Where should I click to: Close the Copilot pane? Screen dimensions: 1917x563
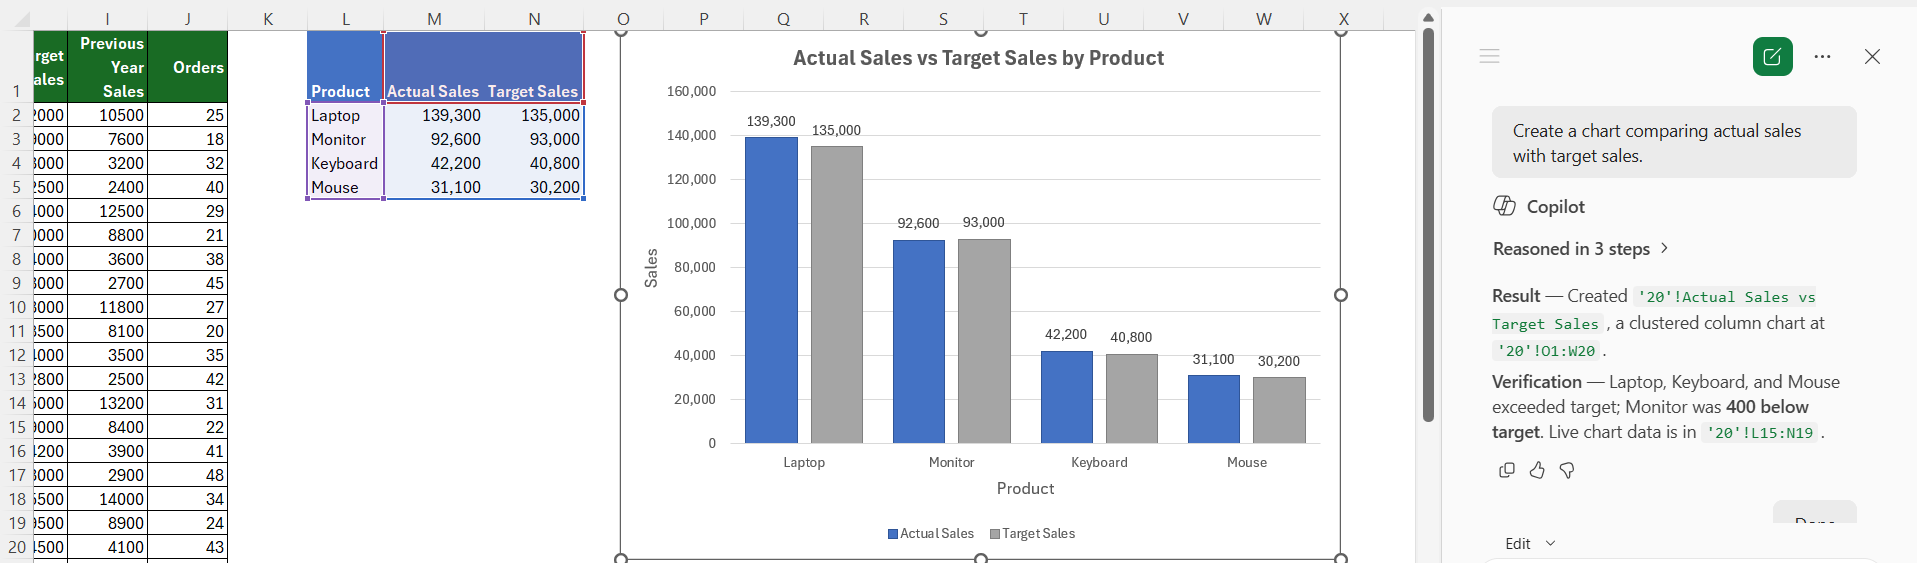coord(1872,57)
